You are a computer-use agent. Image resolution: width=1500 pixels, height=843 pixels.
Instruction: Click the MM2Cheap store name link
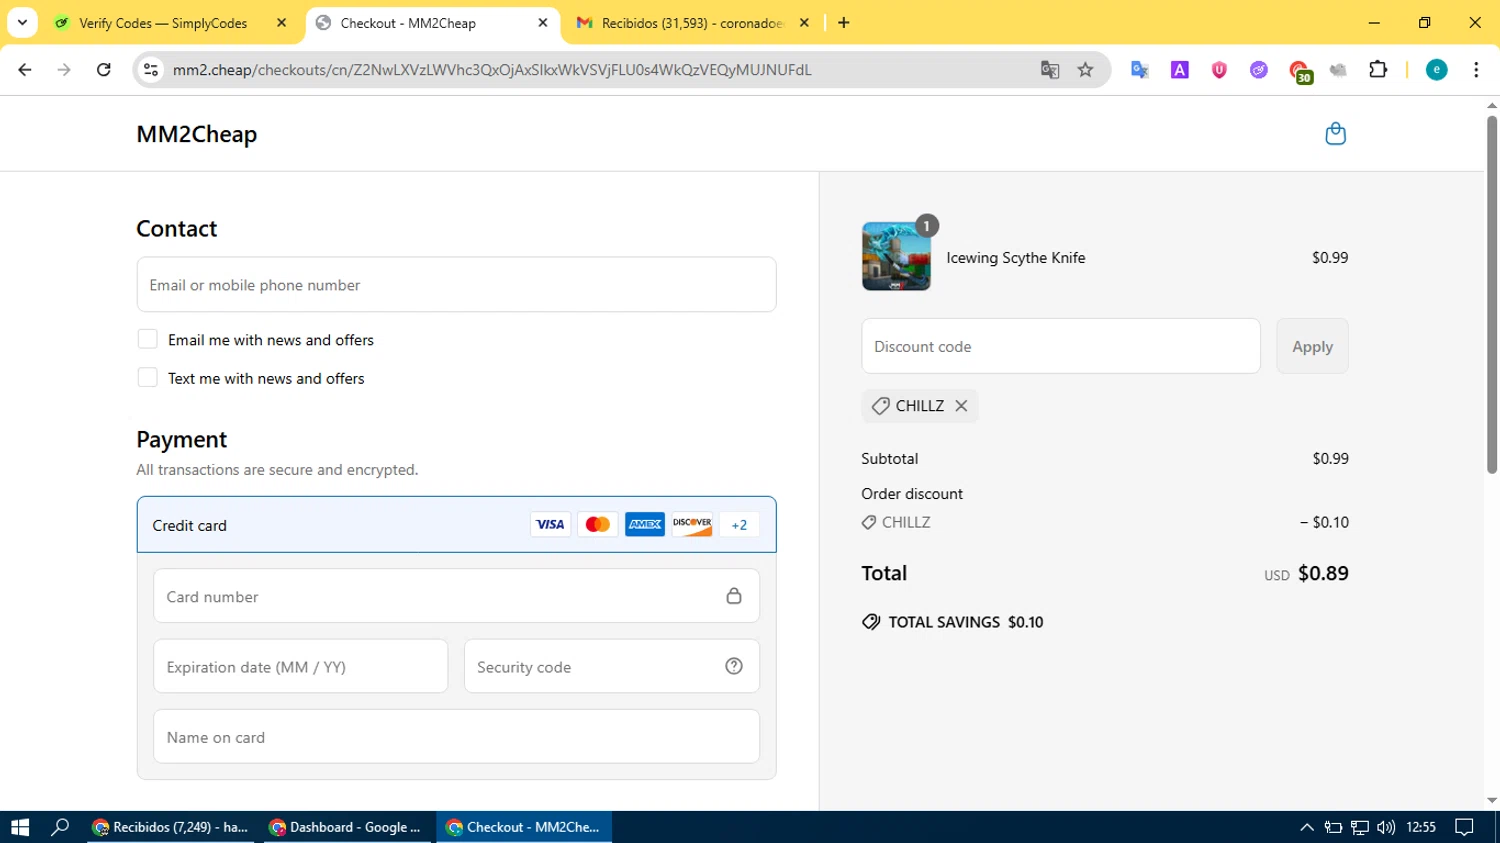pos(197,134)
